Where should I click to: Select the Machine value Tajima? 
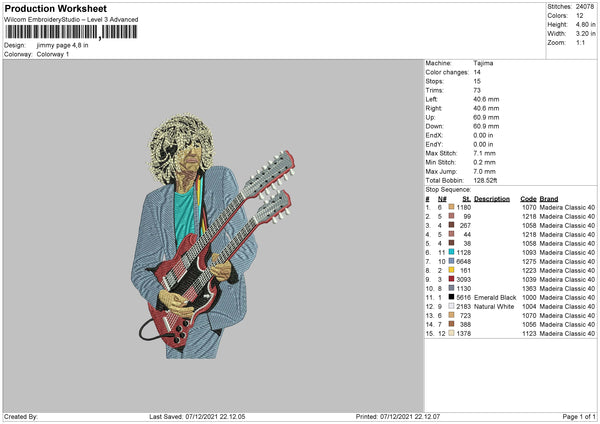(x=483, y=63)
